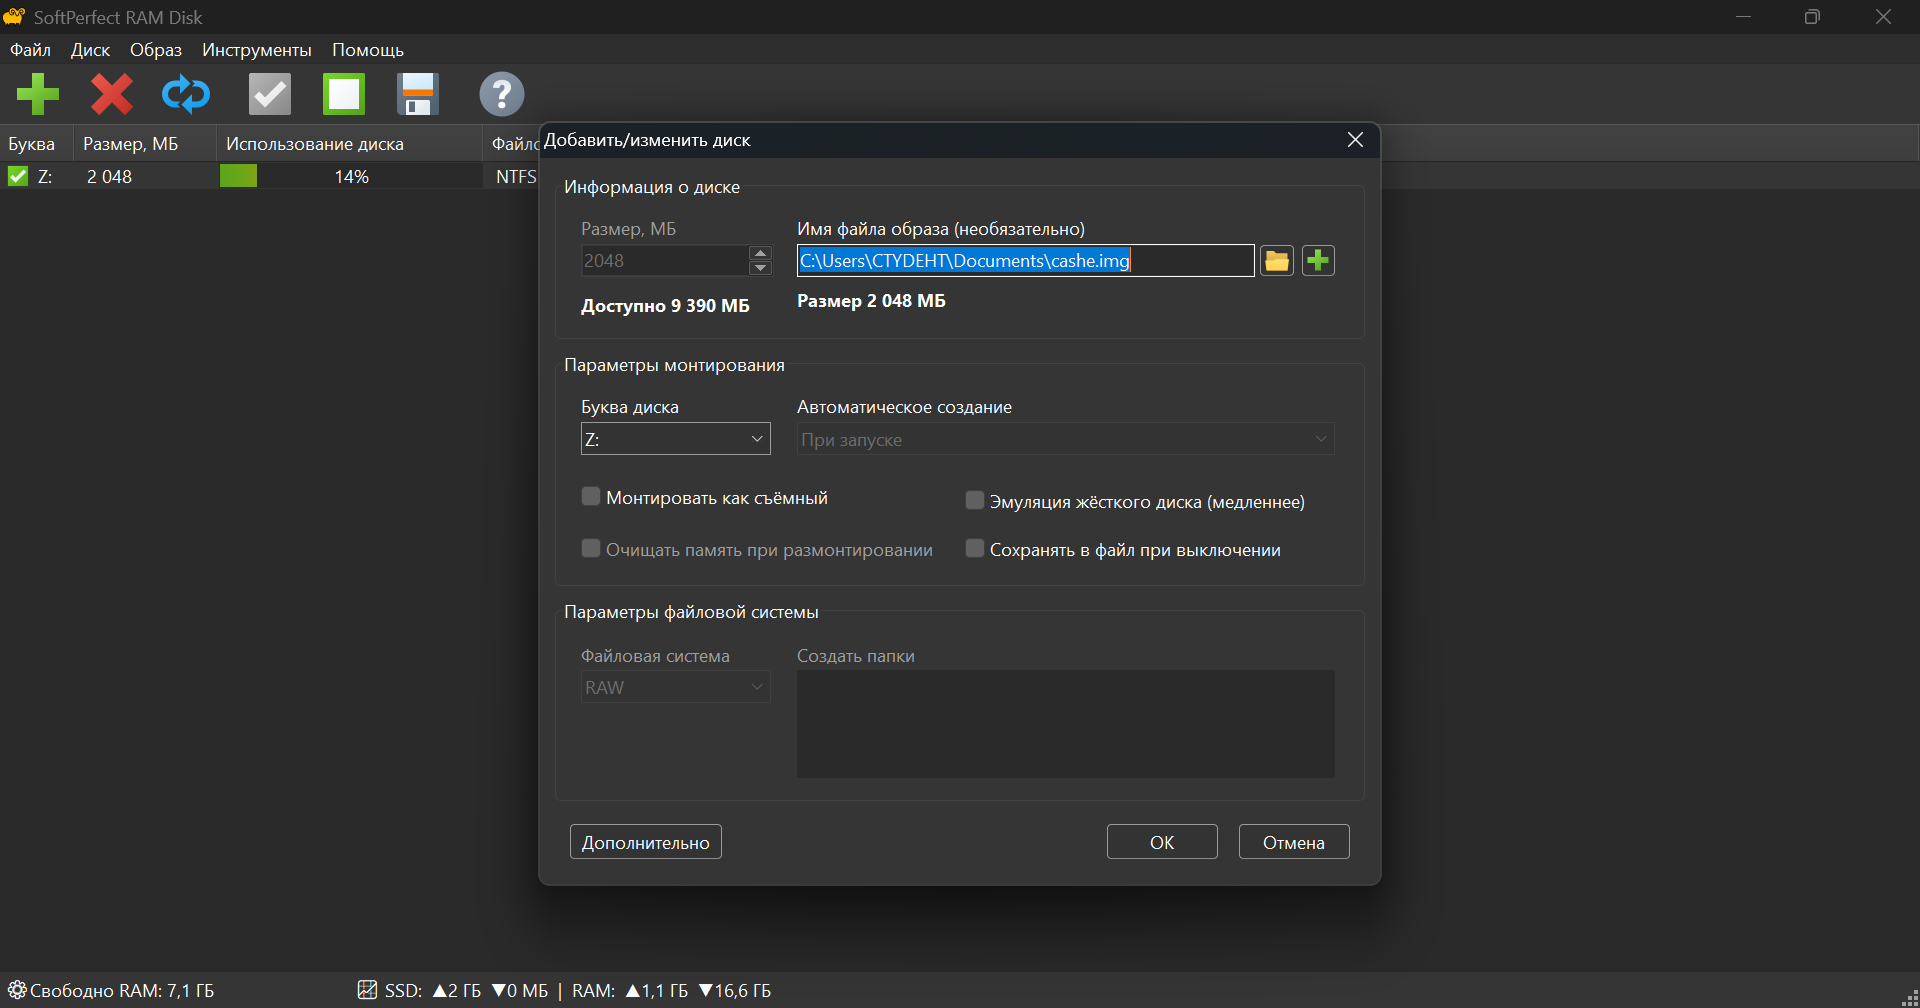Image resolution: width=1920 pixels, height=1008 pixels.
Task: Click the Создать папки text area
Action: tap(1066, 724)
